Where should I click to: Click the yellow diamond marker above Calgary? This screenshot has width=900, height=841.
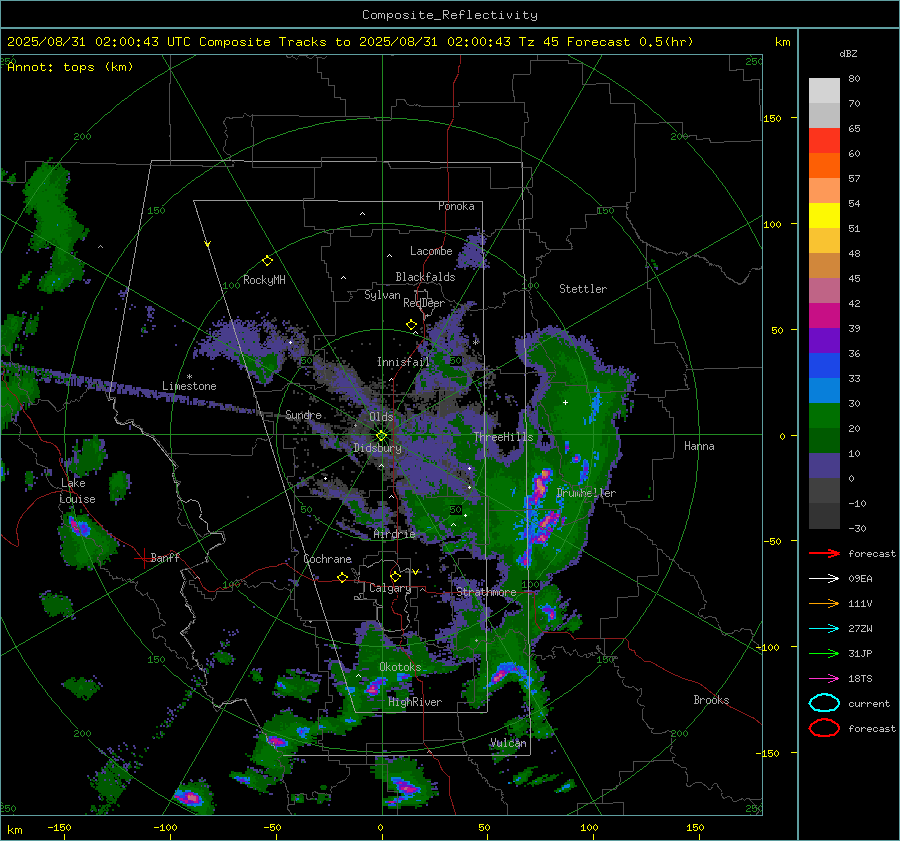click(395, 576)
